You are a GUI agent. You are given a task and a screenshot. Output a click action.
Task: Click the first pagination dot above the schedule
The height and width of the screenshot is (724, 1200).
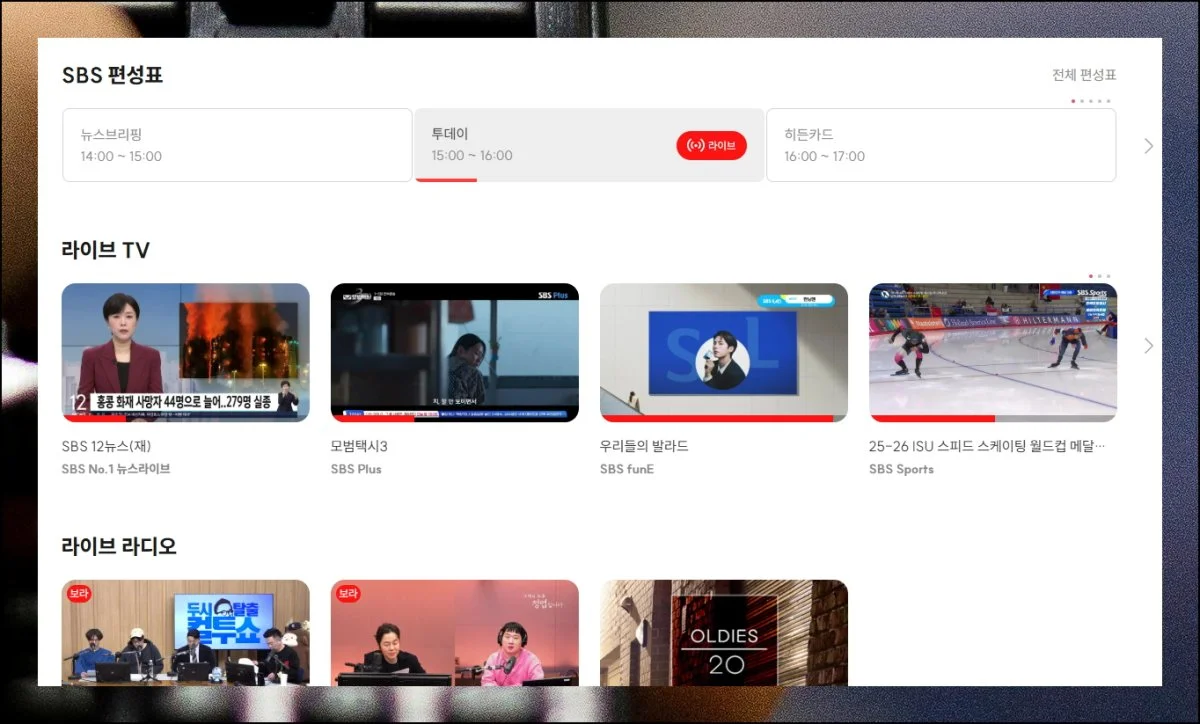pos(1073,101)
